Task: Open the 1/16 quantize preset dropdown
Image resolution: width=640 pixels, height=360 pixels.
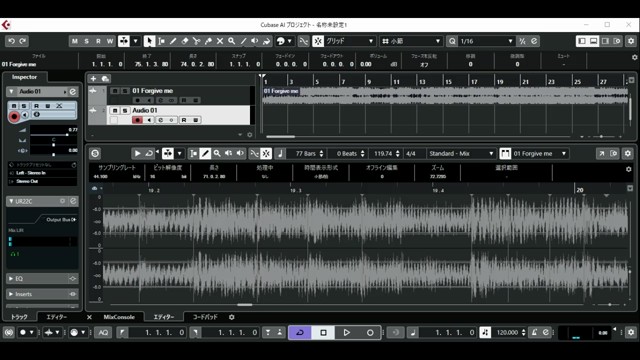Action: (x=486, y=41)
